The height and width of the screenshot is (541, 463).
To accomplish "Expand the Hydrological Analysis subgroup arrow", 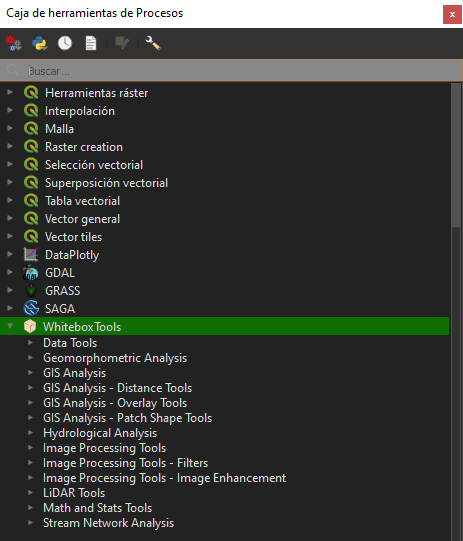I will (x=30, y=432).
